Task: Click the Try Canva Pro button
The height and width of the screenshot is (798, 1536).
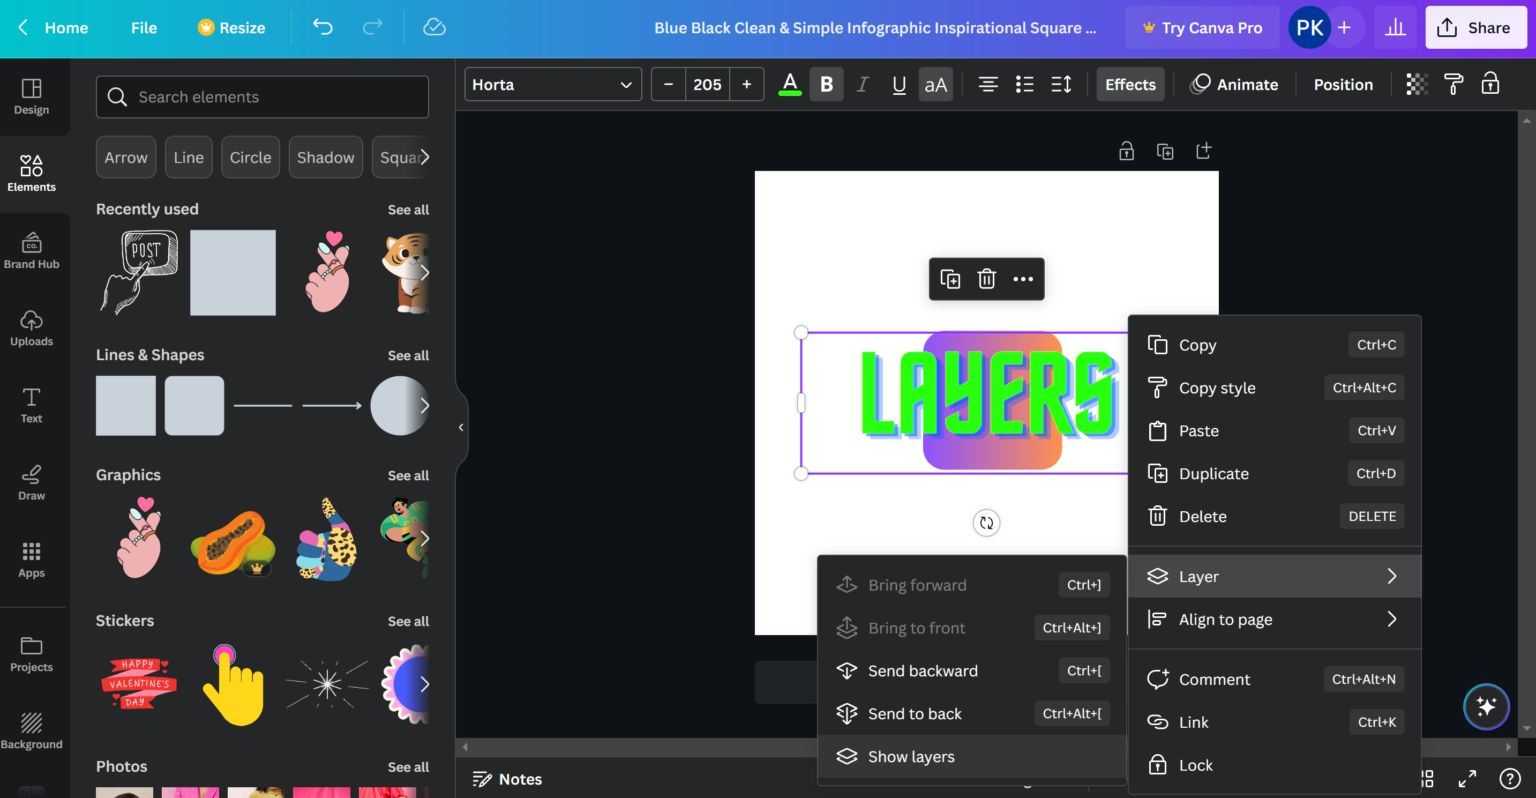Action: (1202, 27)
